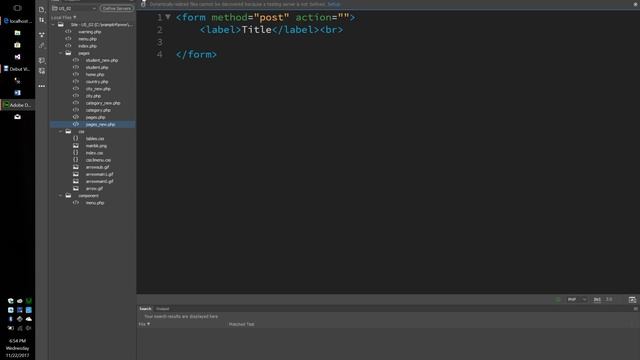
Task: Select the highlighted pages_new.php file
Action: pyautogui.click(x=93, y=124)
